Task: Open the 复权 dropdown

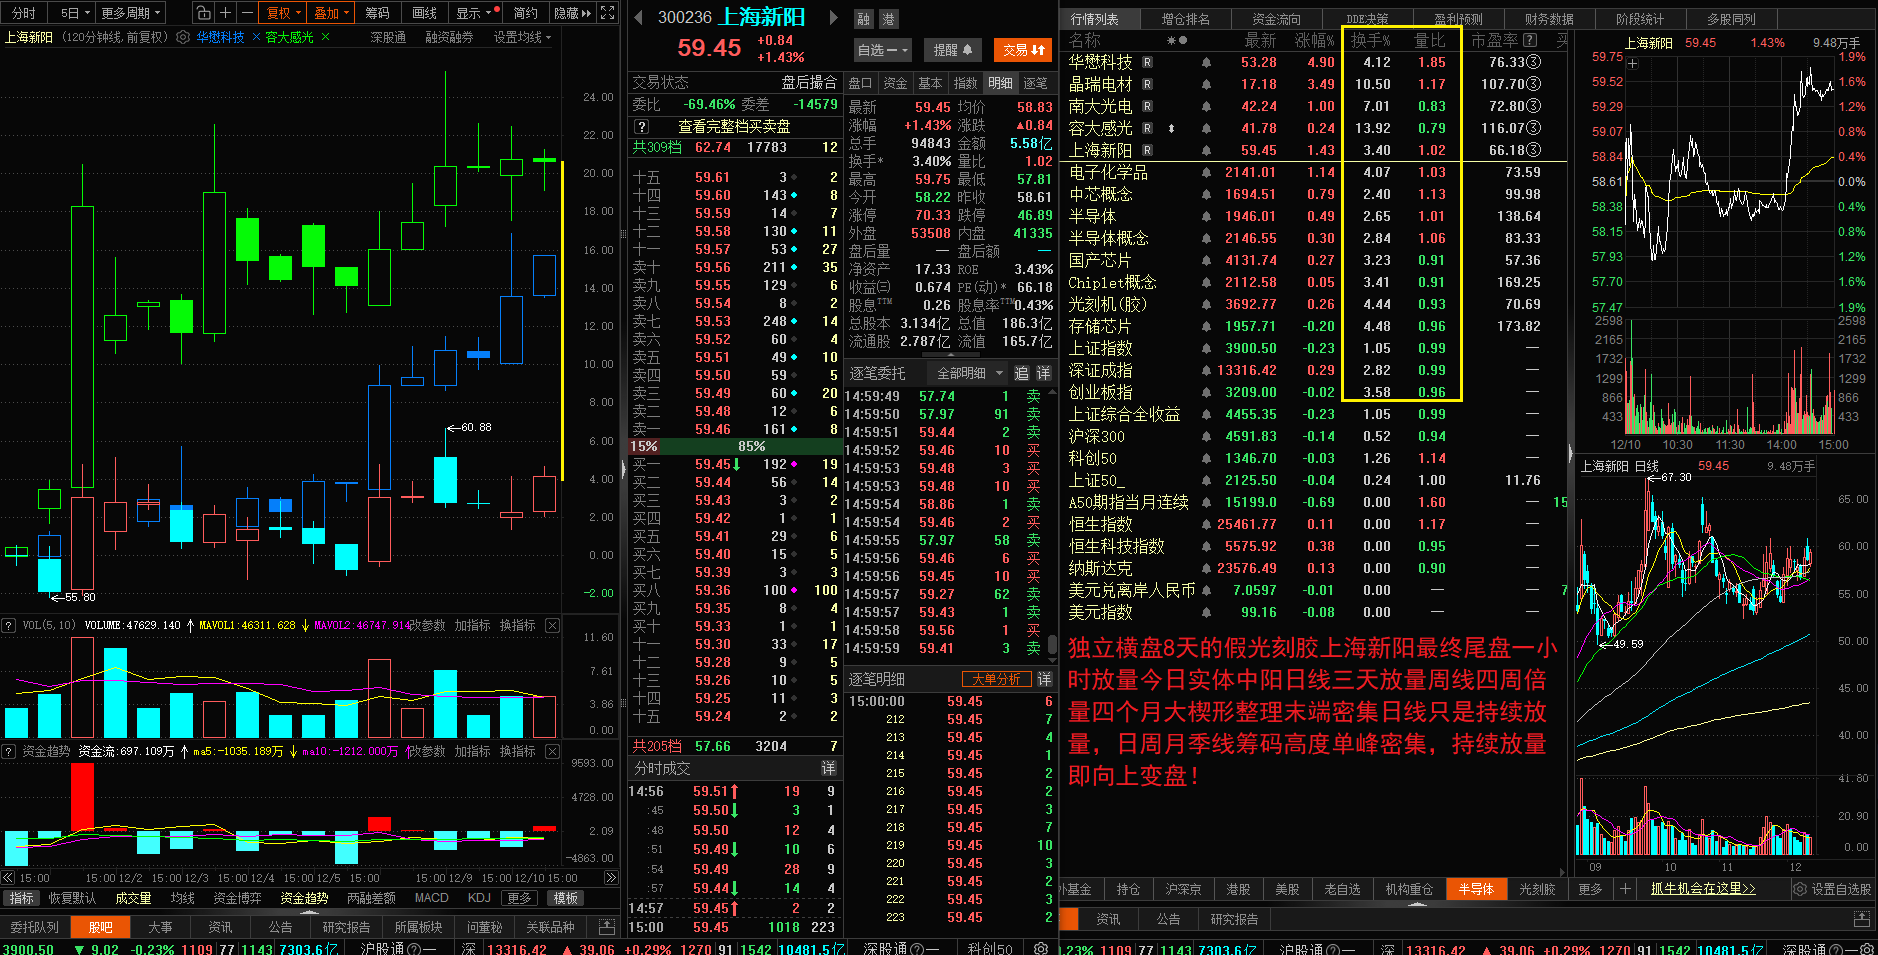Action: pyautogui.click(x=284, y=13)
